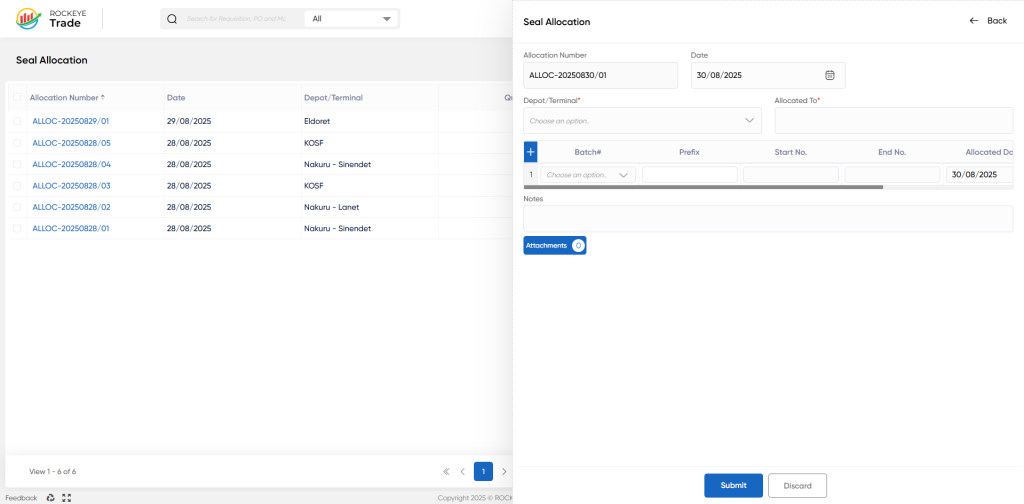Screen dimensions: 1024x504
Task: Open the calendar icon in Date field
Action: pos(829,75)
